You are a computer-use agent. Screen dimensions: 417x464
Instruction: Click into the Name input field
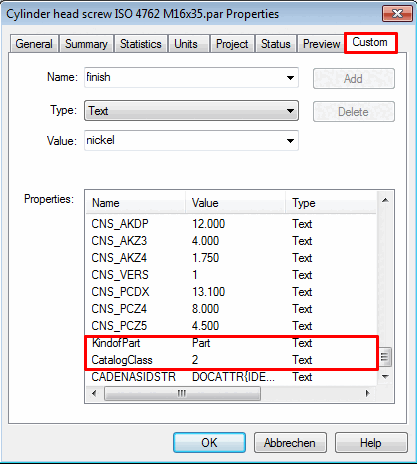[x=184, y=78]
